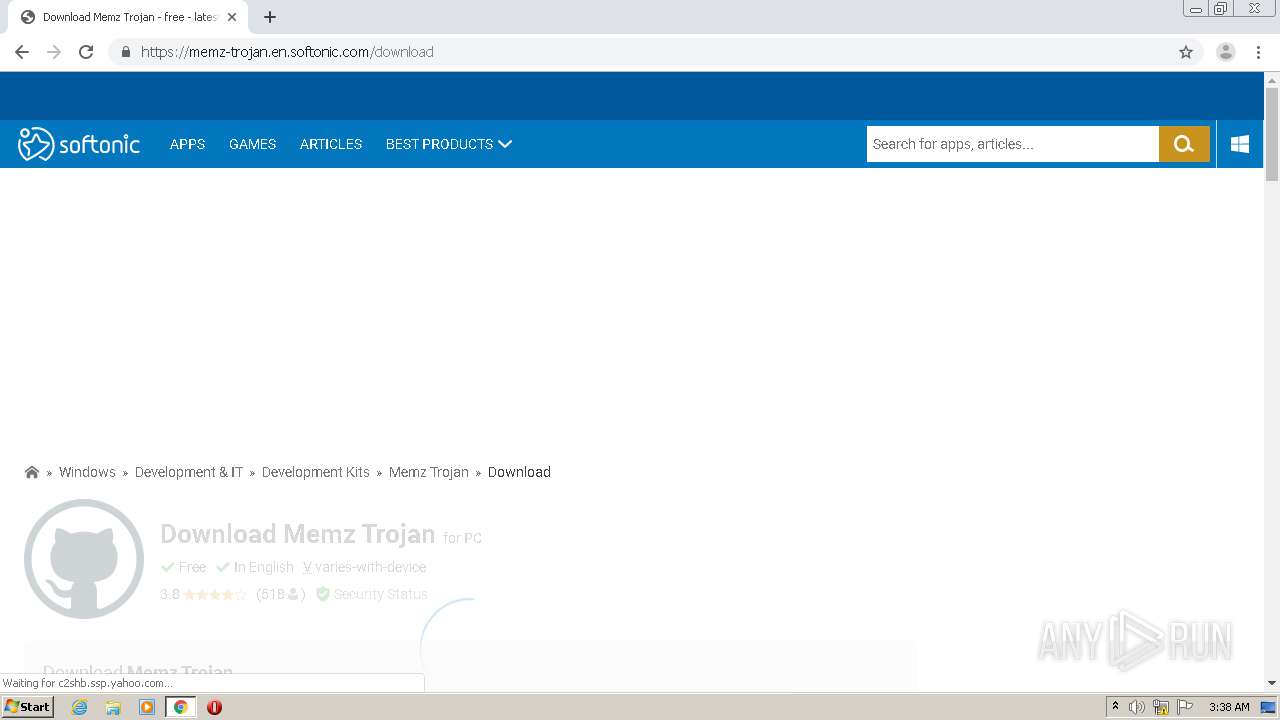The image size is (1280, 720).
Task: Click the star rating
Action: tap(215, 594)
